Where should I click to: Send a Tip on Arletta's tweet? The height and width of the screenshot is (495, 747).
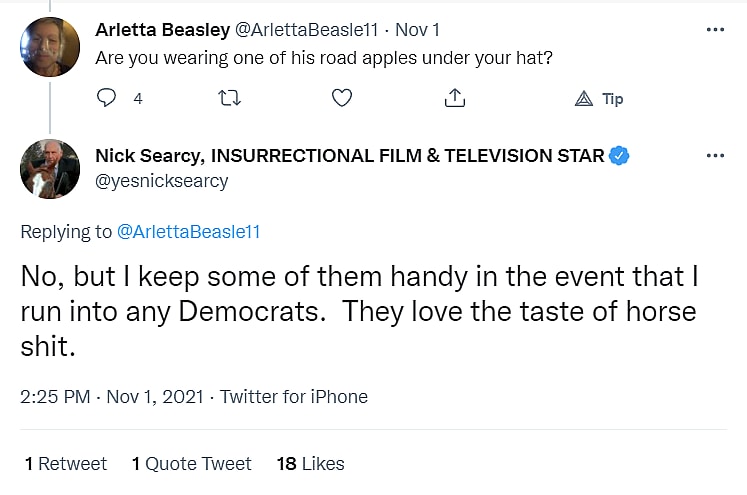(x=600, y=98)
